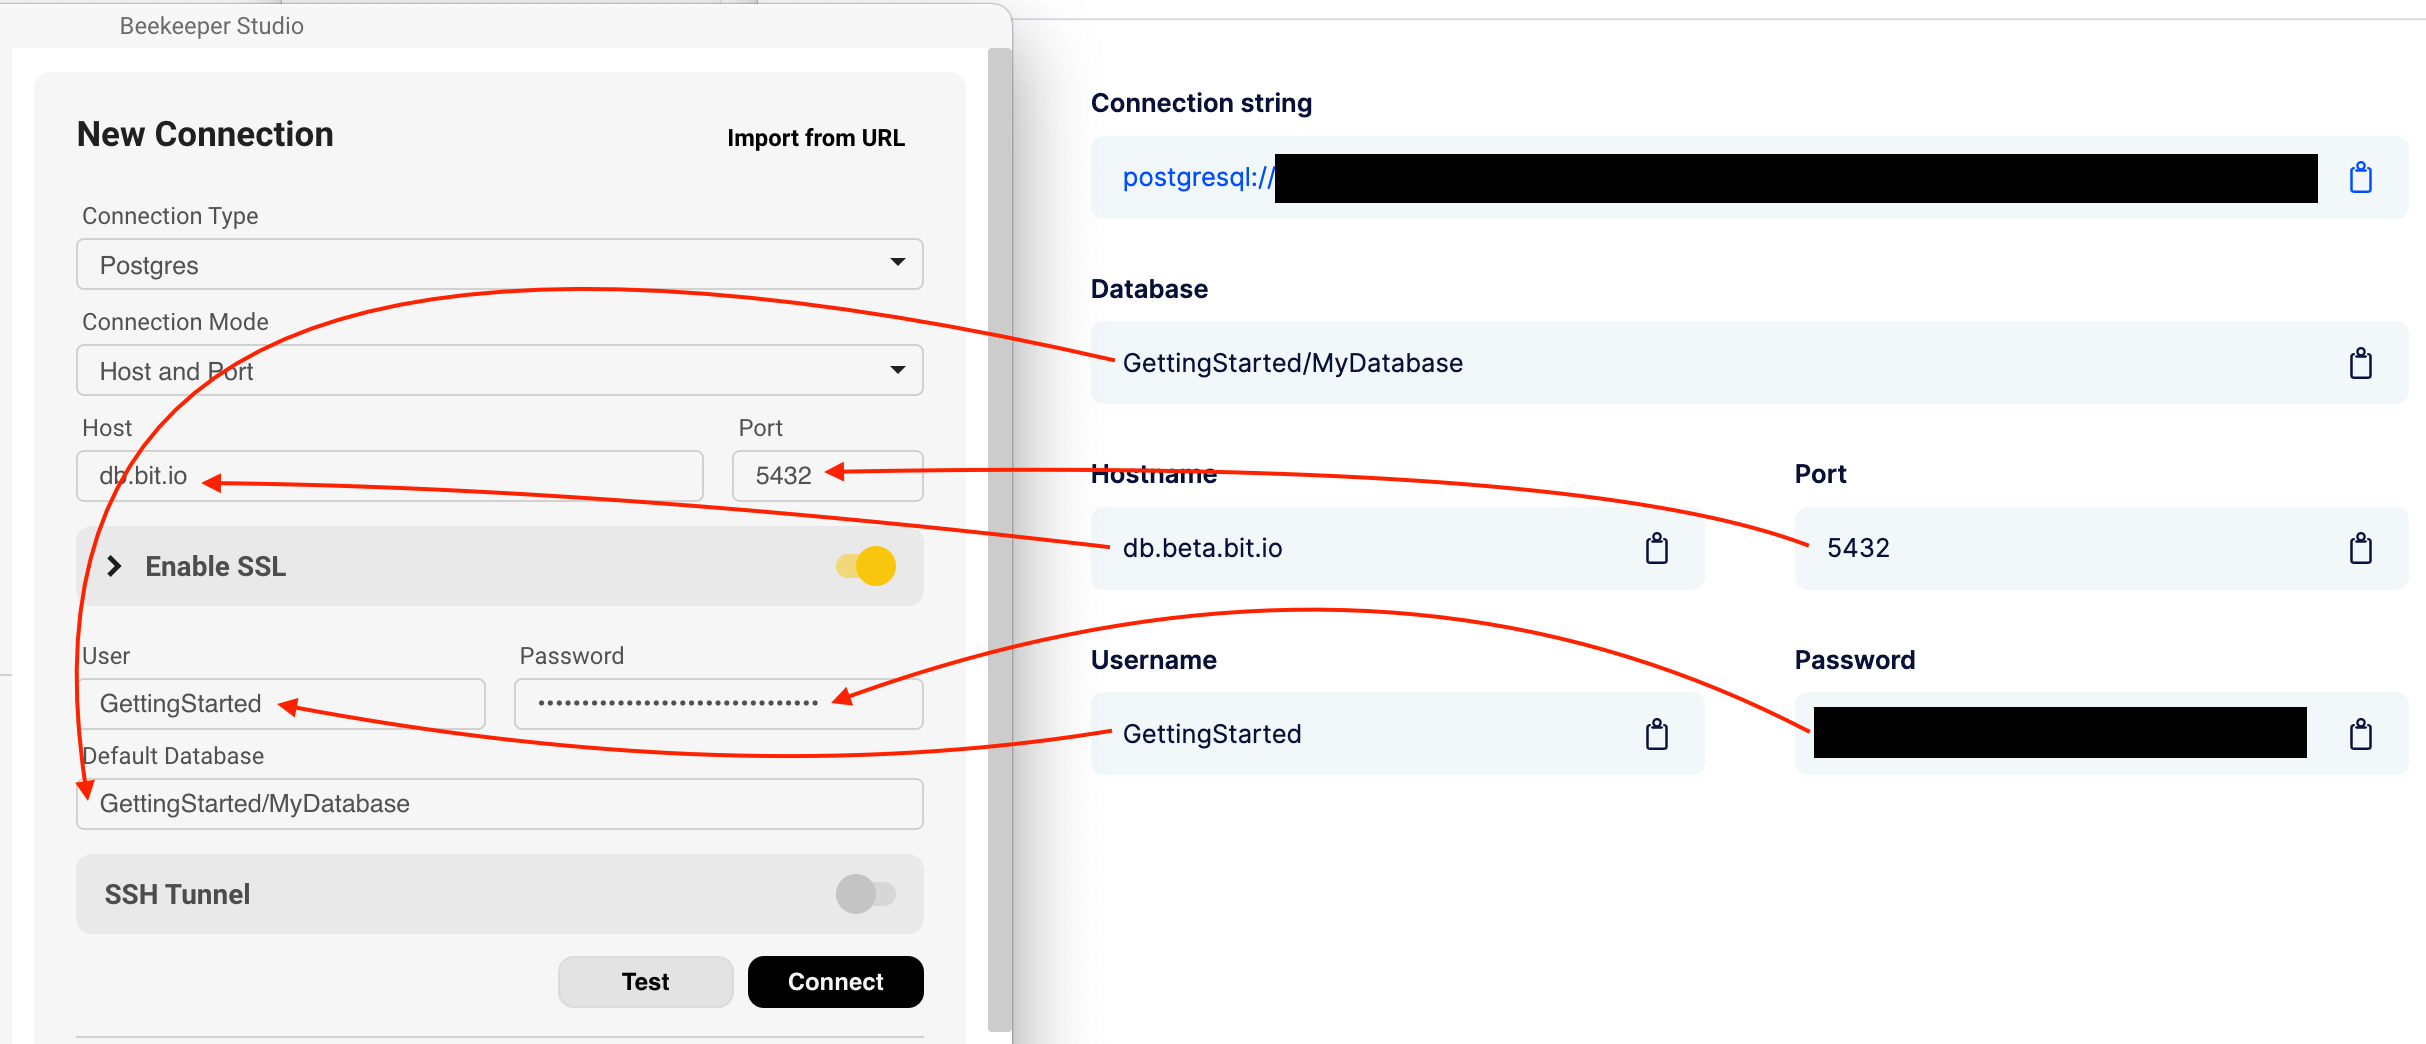Focus the Default Database input field

pos(500,804)
